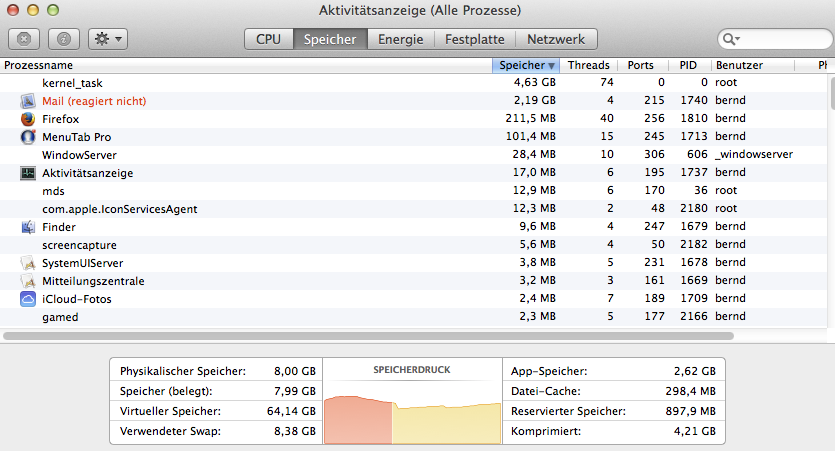This screenshot has height=451, width=835.
Task: Click the Mitteilungszentrale icon
Action: [x=28, y=281]
